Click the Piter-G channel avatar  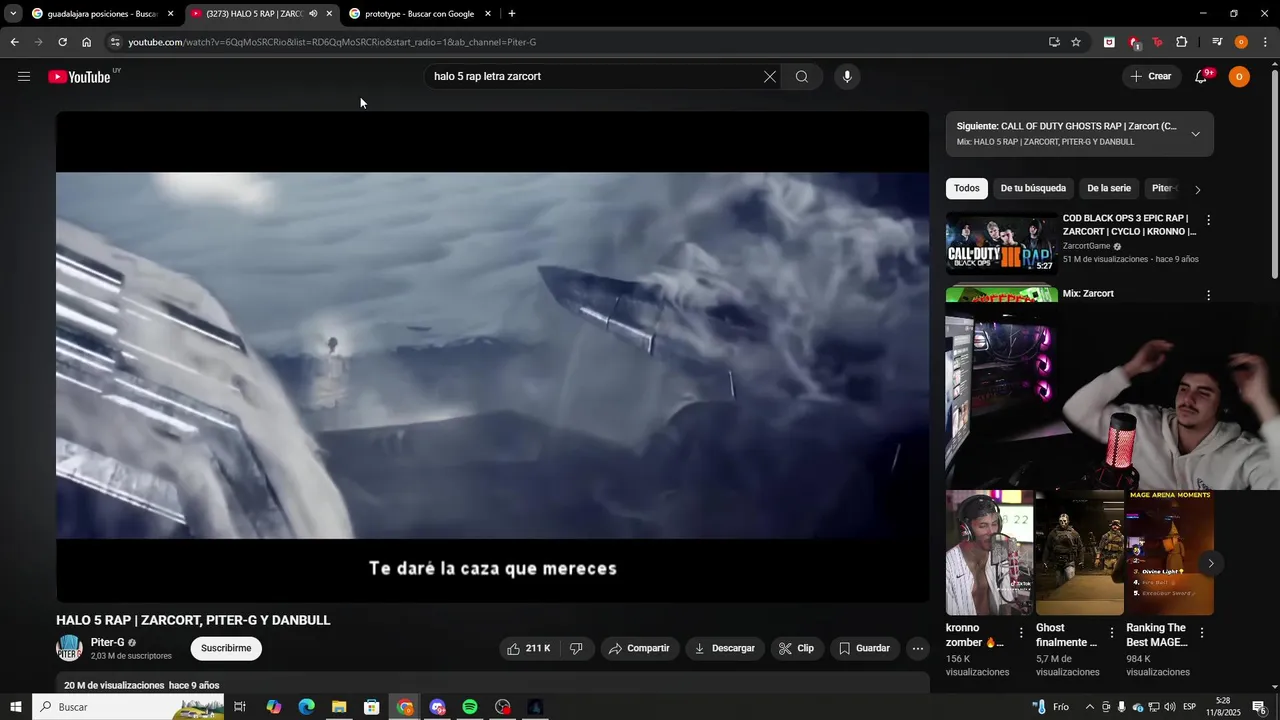pyautogui.click(x=69, y=648)
